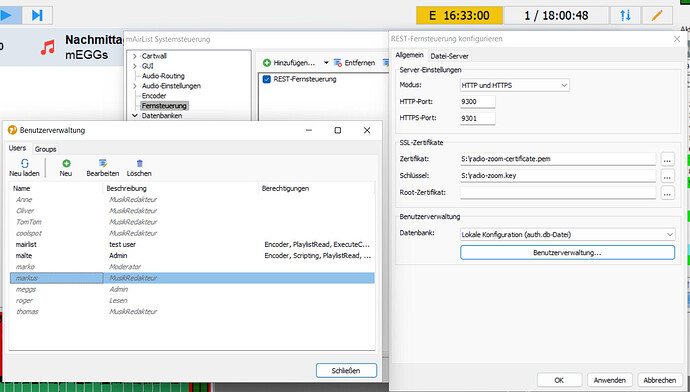This screenshot has height=392, width=690.
Task: Collapse the Datenbanken tree node
Action: pos(135,115)
